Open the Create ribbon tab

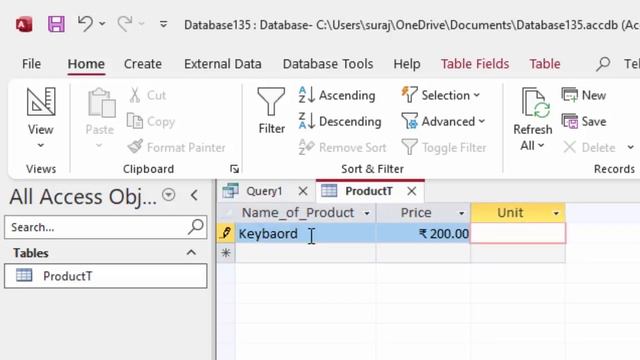tap(143, 64)
